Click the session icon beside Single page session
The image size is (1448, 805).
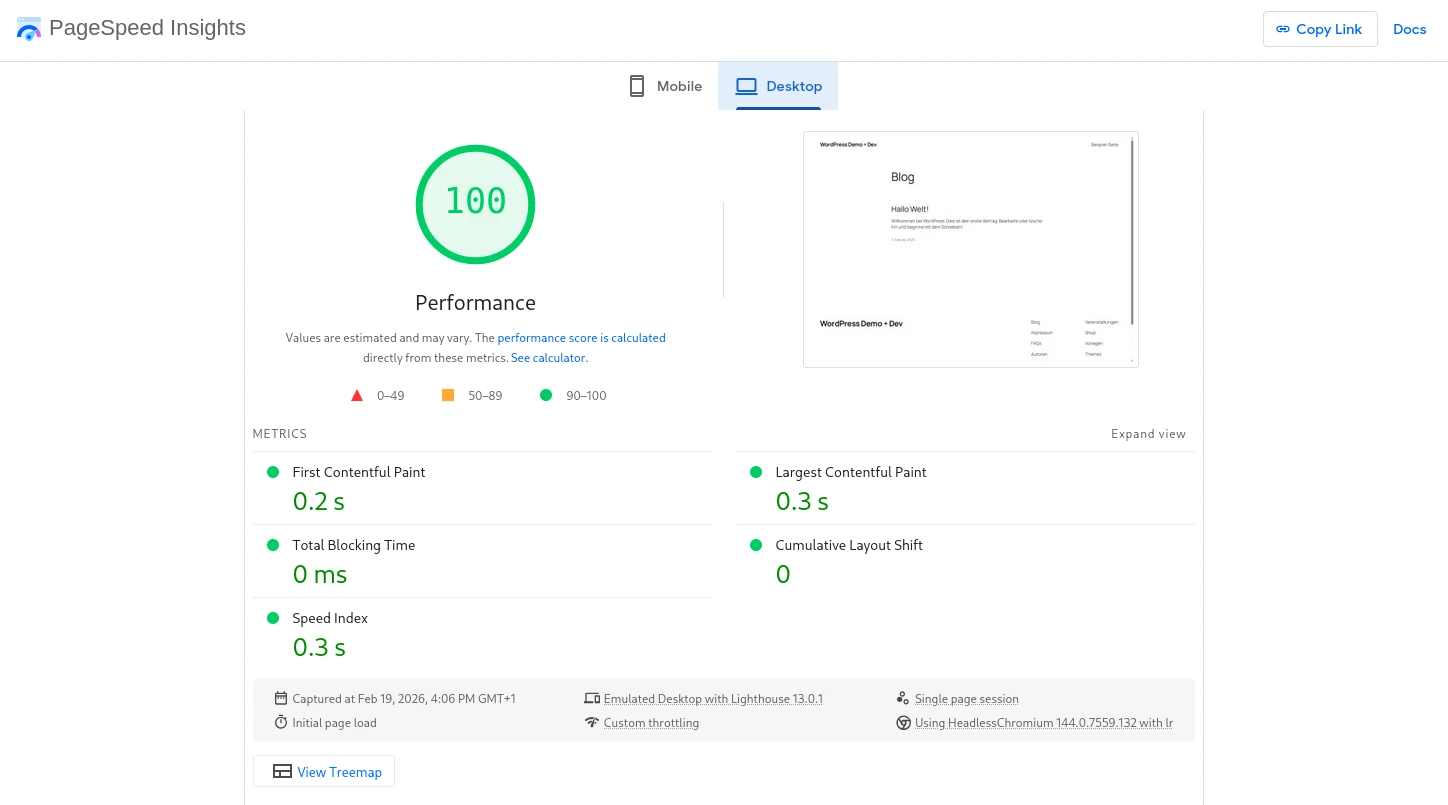point(902,698)
